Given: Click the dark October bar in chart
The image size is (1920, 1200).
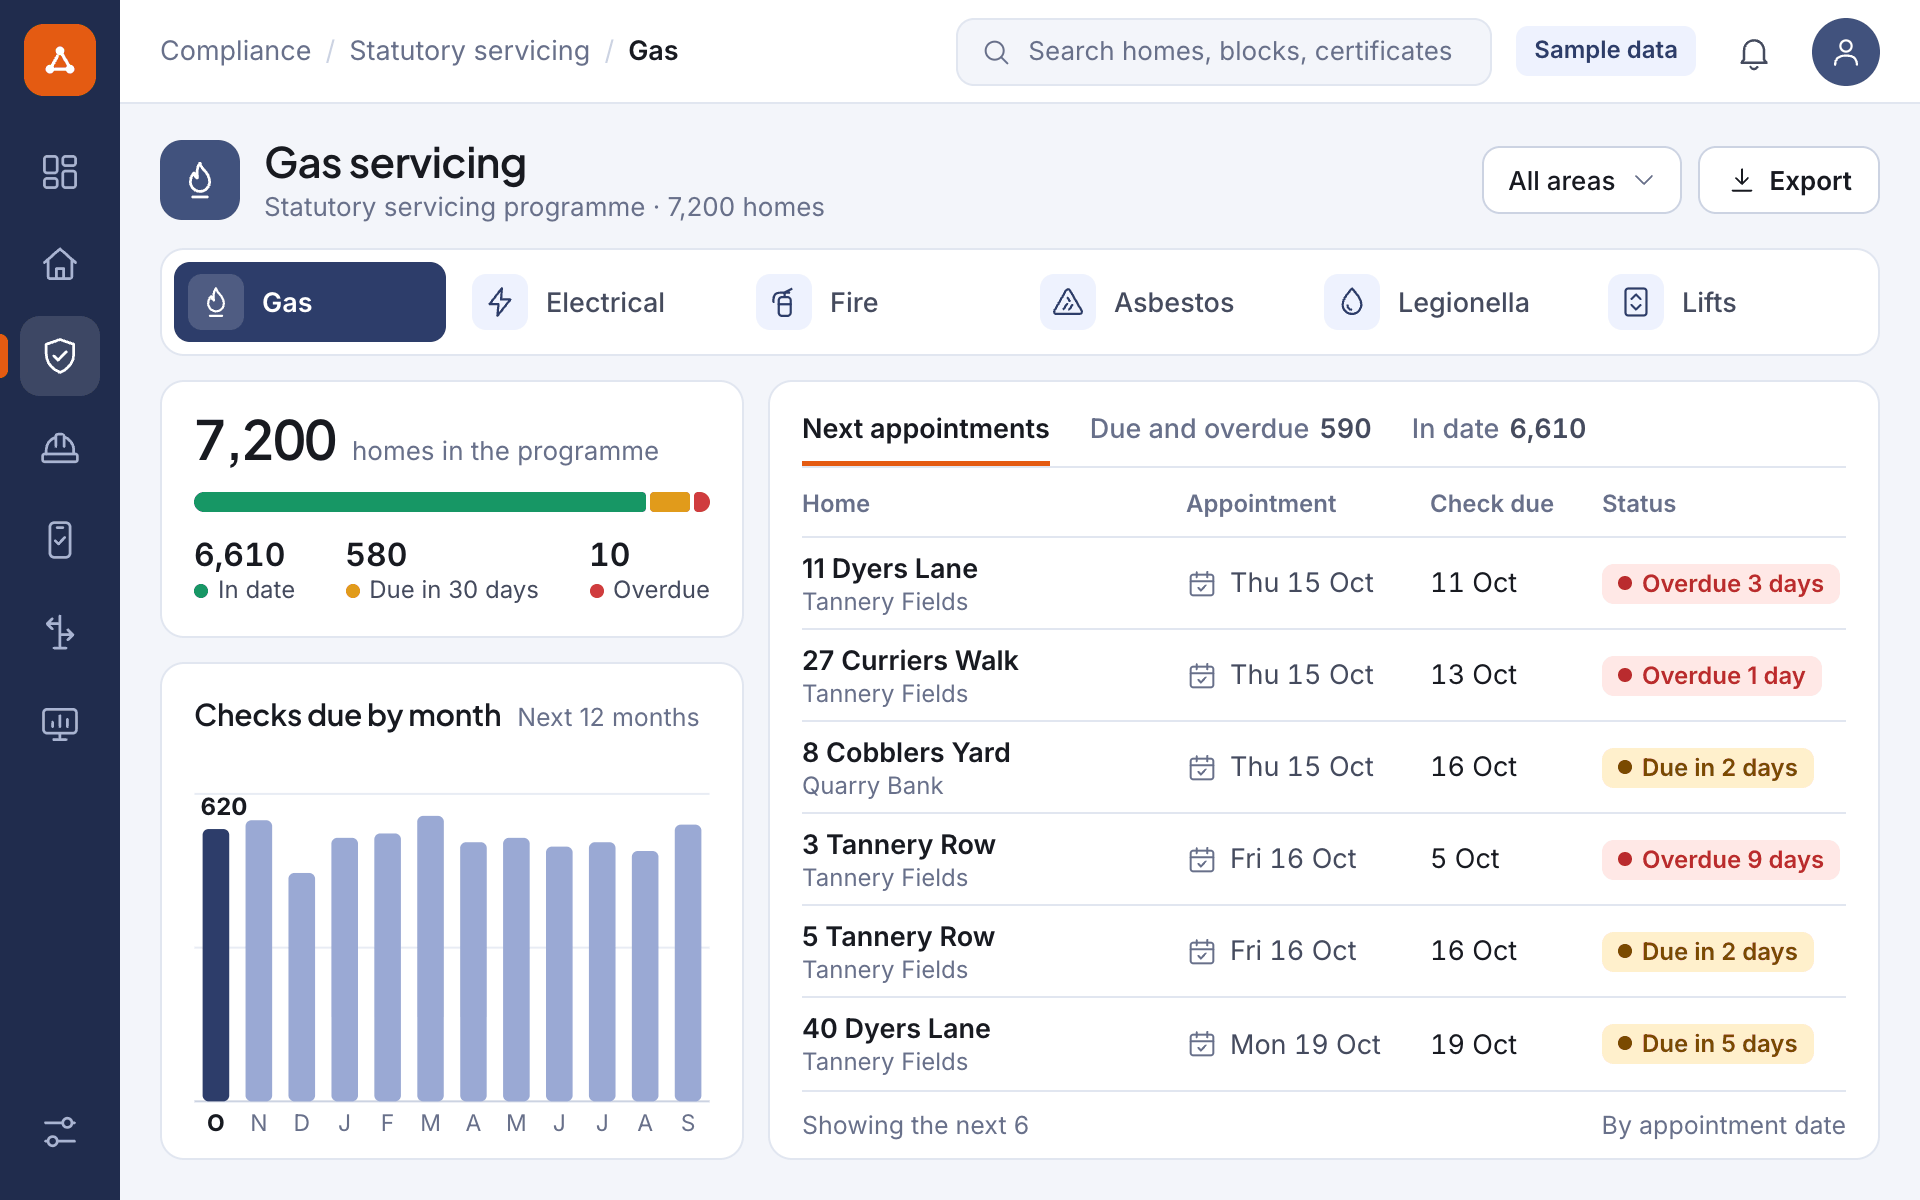Looking at the screenshot, I should pos(216,965).
